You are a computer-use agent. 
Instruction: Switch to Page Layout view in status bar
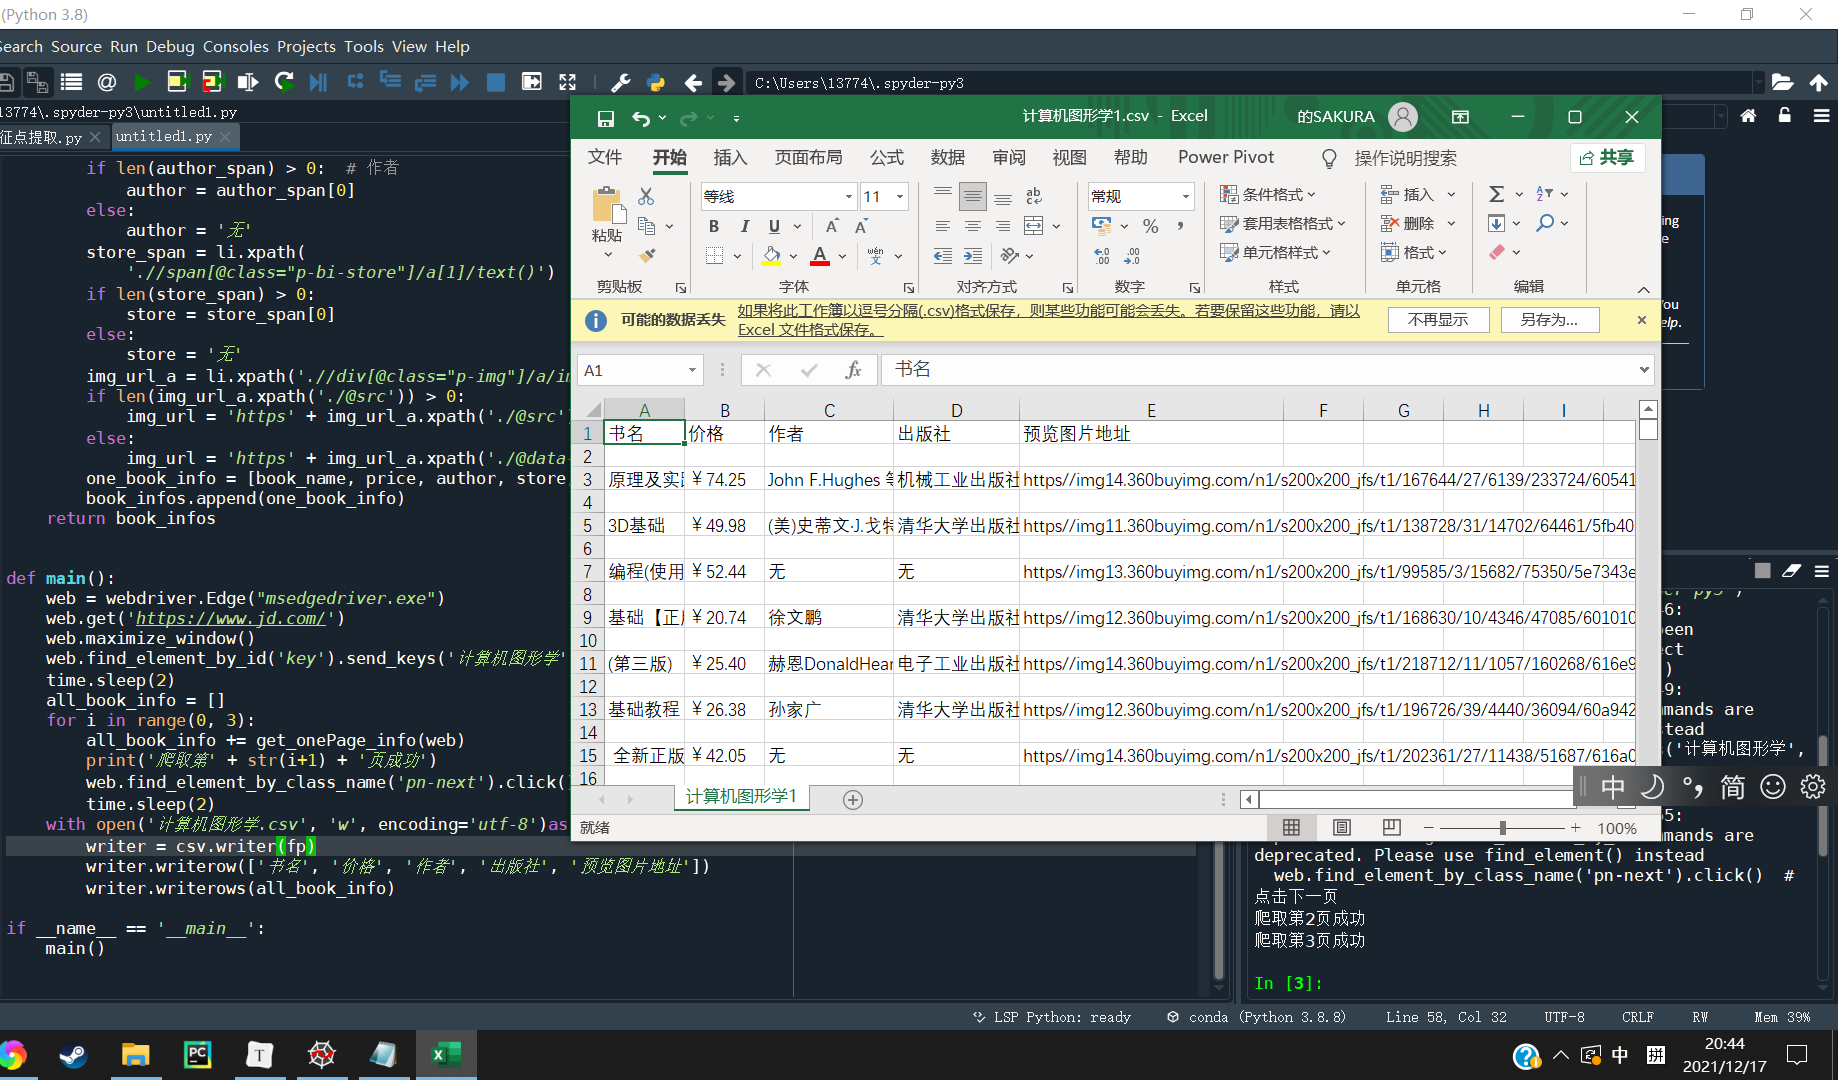1342,828
